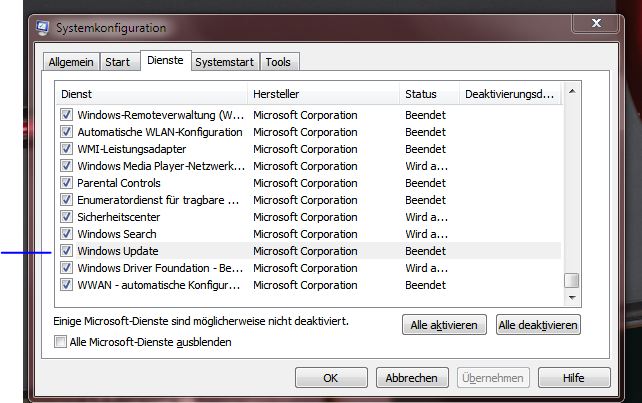The width and height of the screenshot is (642, 403).
Task: Sort by the Status column header
Action: tap(430, 94)
